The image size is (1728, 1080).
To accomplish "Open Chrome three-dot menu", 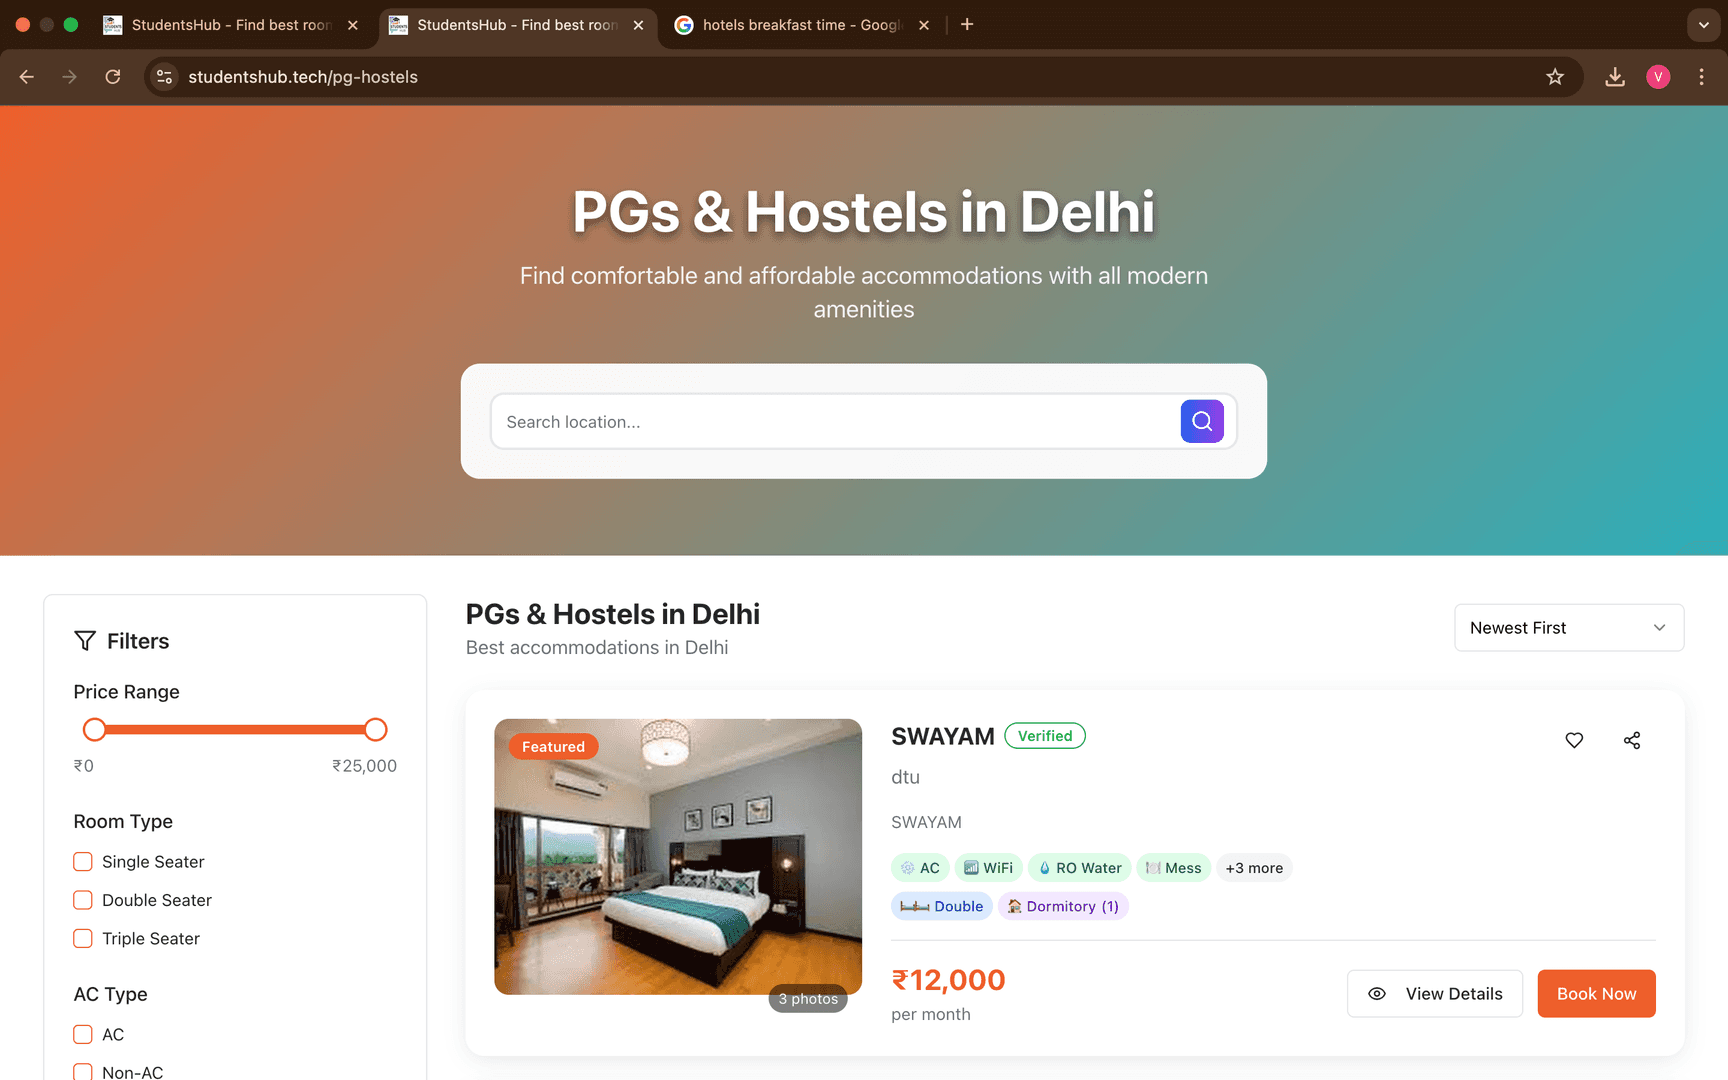I will point(1701,77).
